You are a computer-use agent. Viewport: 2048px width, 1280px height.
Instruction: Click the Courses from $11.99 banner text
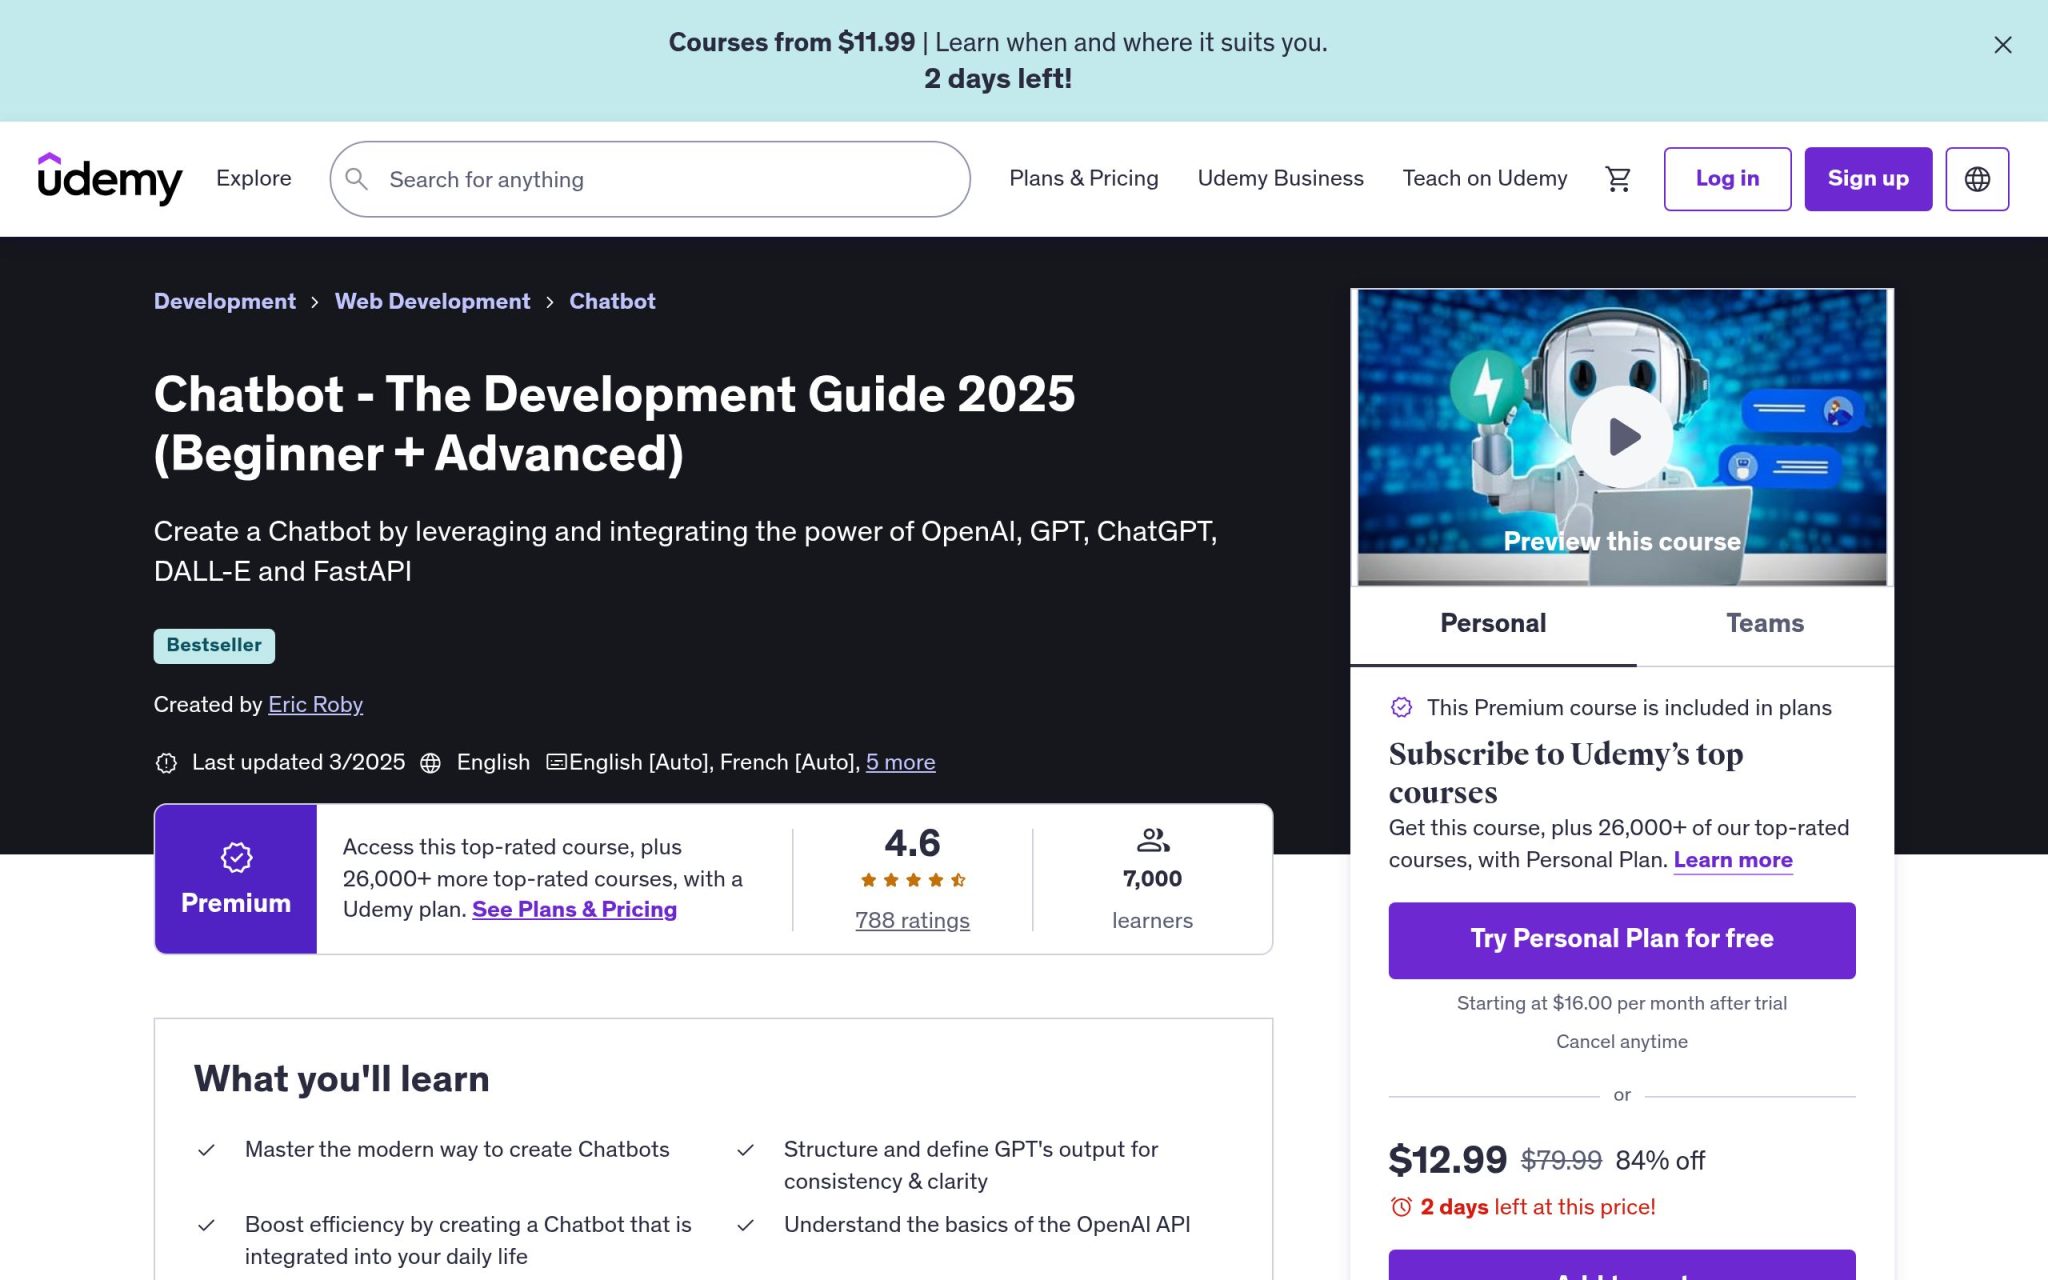click(x=791, y=42)
